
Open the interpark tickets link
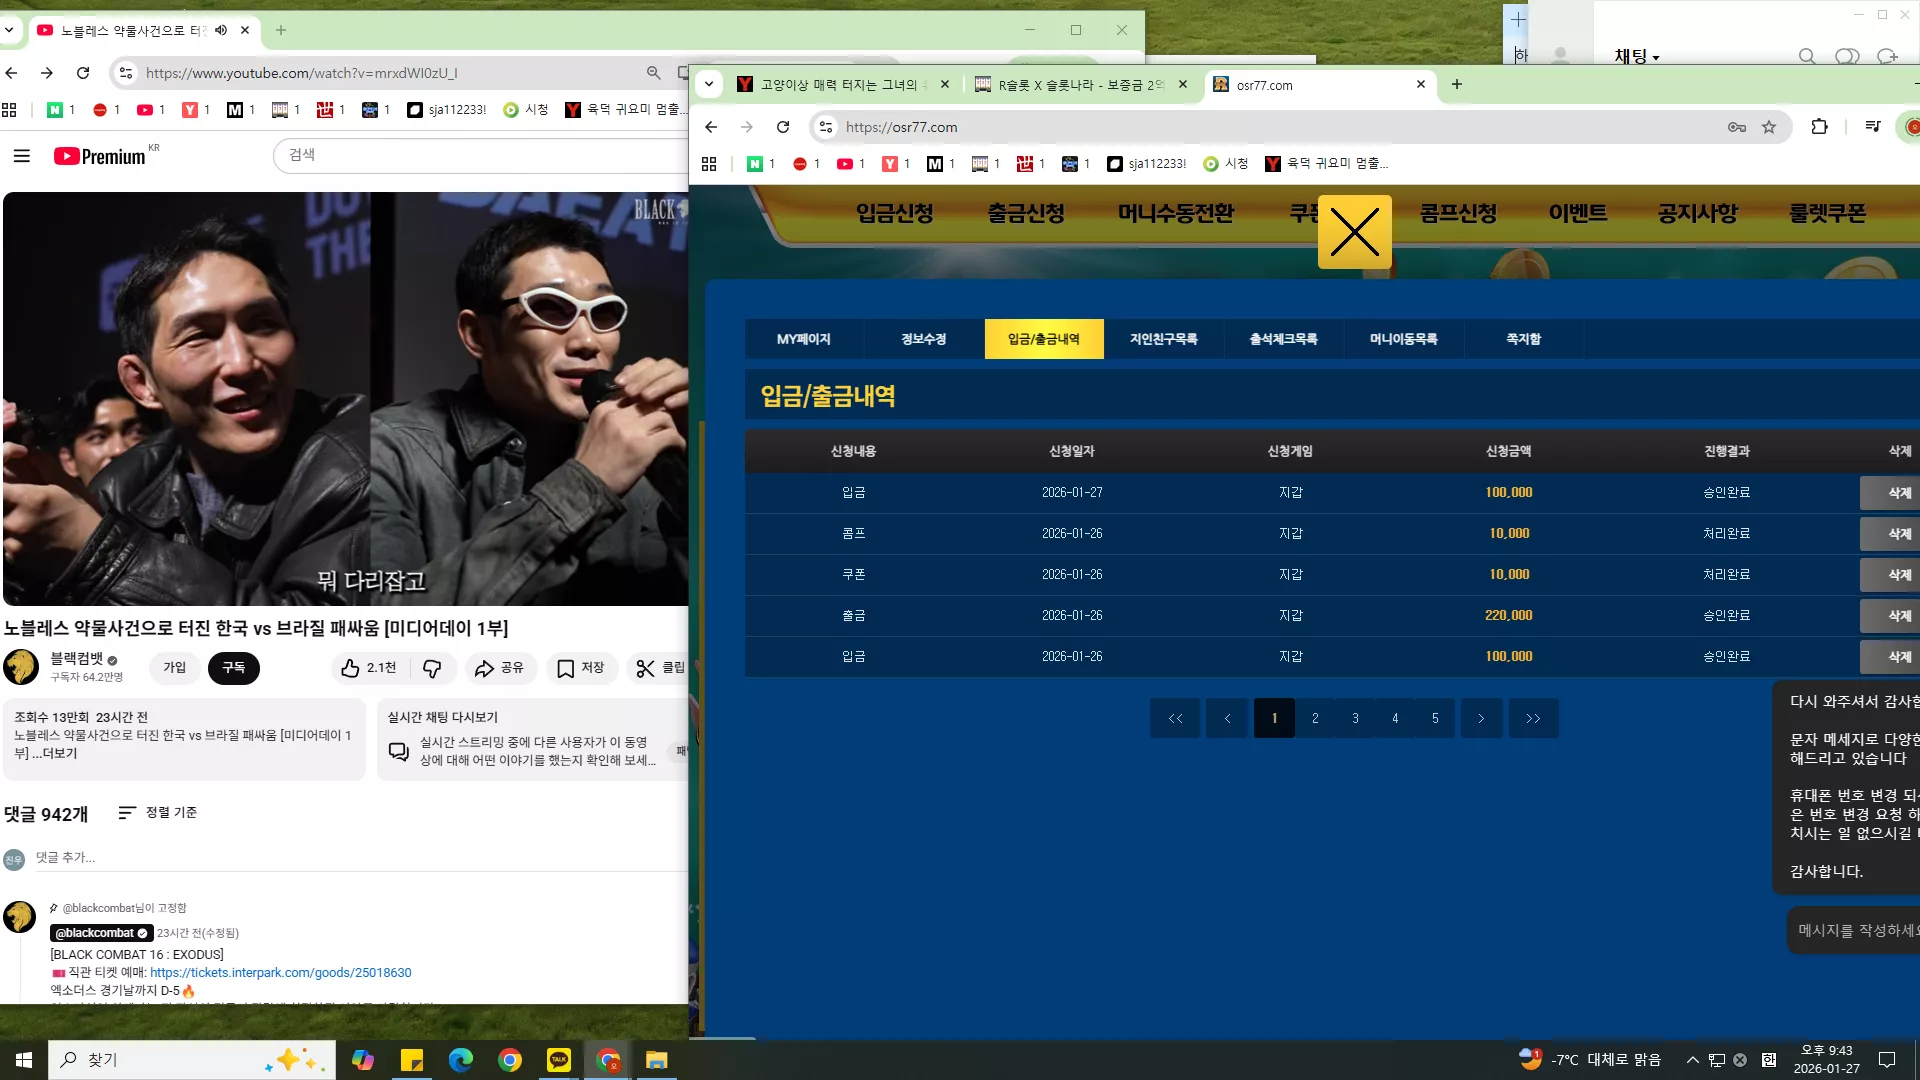tap(281, 972)
